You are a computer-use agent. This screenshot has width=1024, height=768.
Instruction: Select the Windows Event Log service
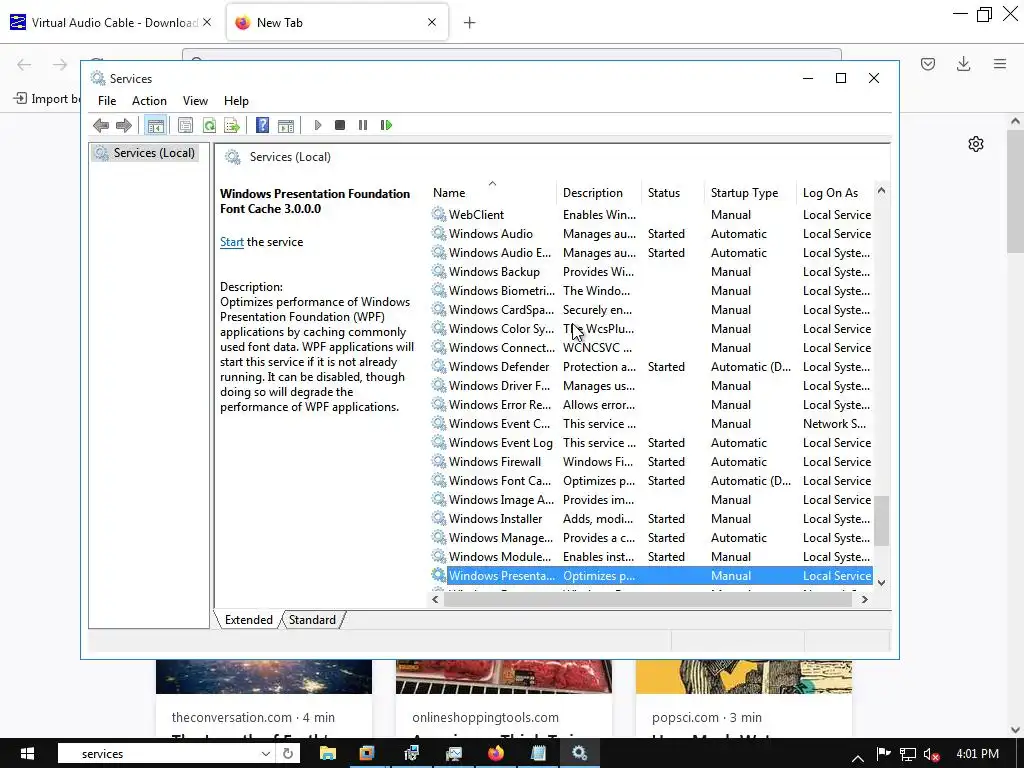[x=651, y=443]
